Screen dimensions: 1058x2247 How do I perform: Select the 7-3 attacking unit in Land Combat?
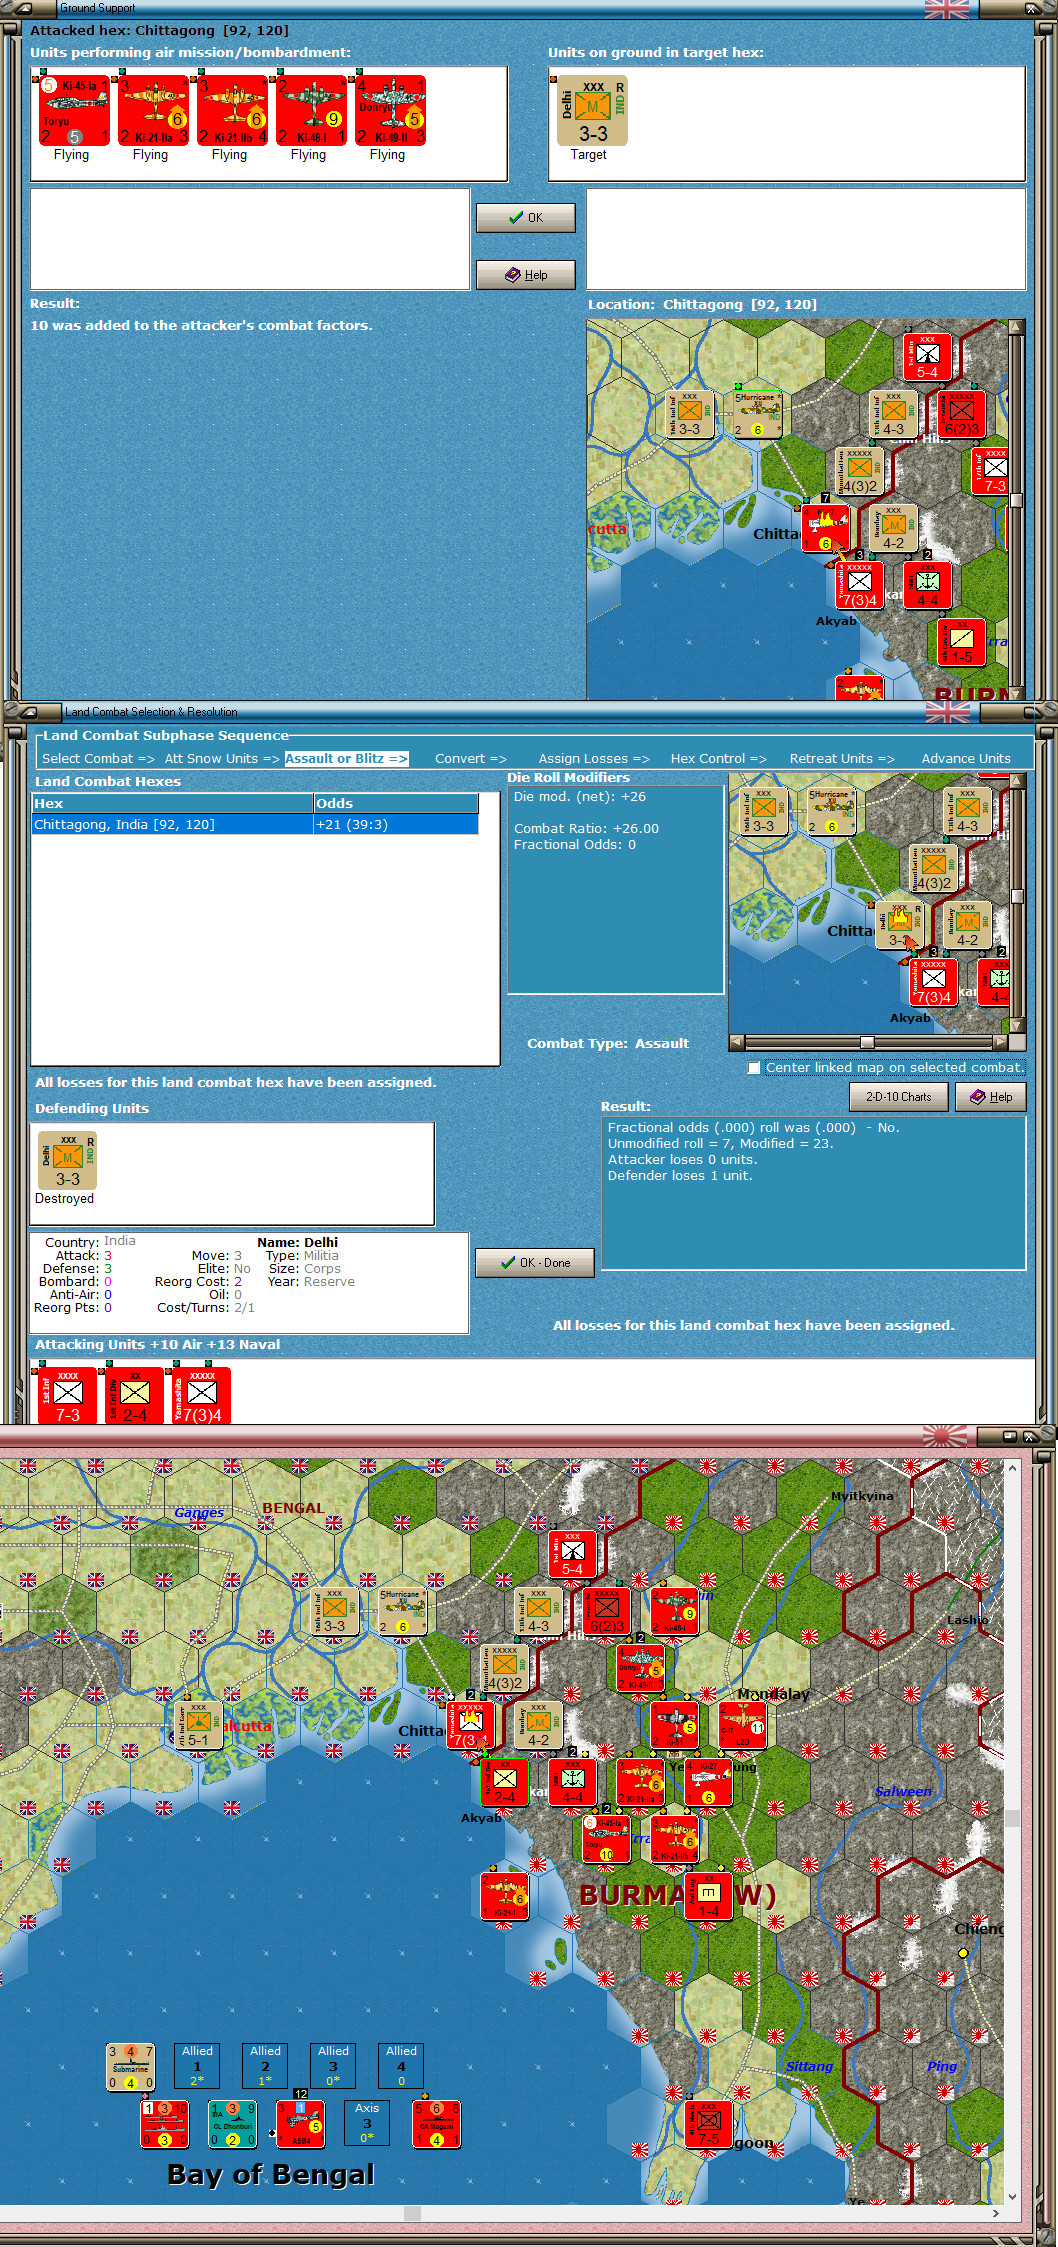tap(67, 1395)
